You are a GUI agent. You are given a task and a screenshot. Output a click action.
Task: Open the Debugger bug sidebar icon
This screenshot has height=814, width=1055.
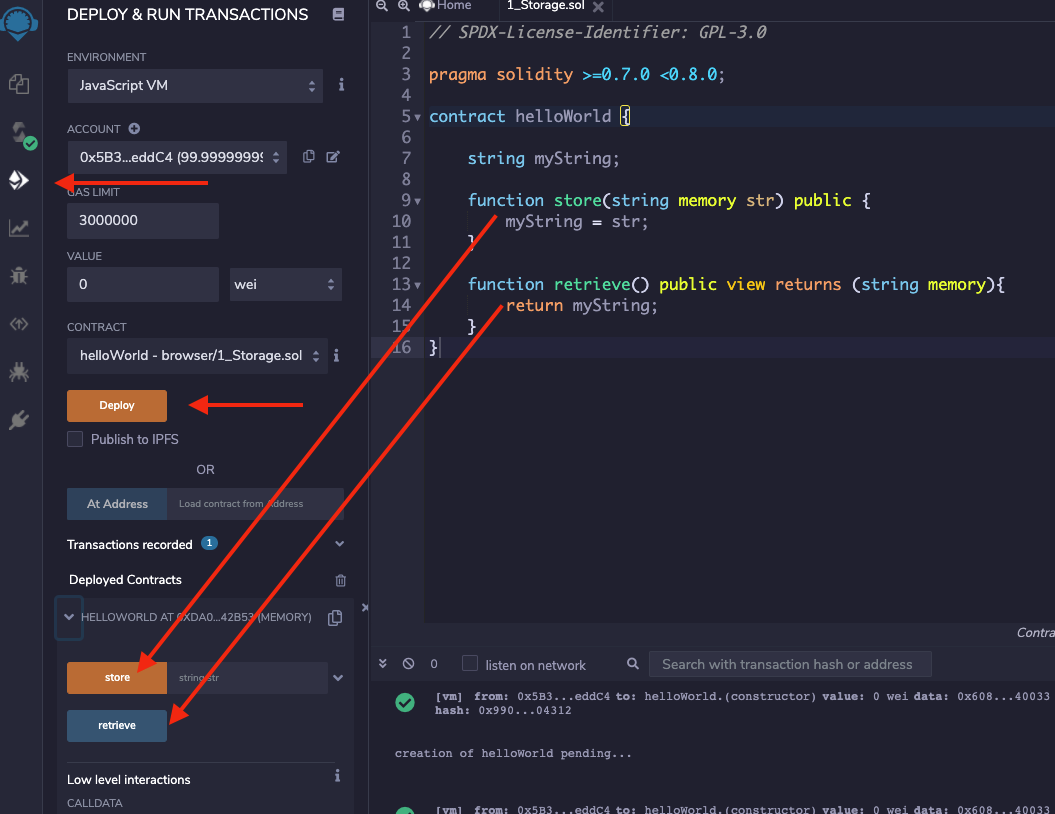pyautogui.click(x=19, y=276)
